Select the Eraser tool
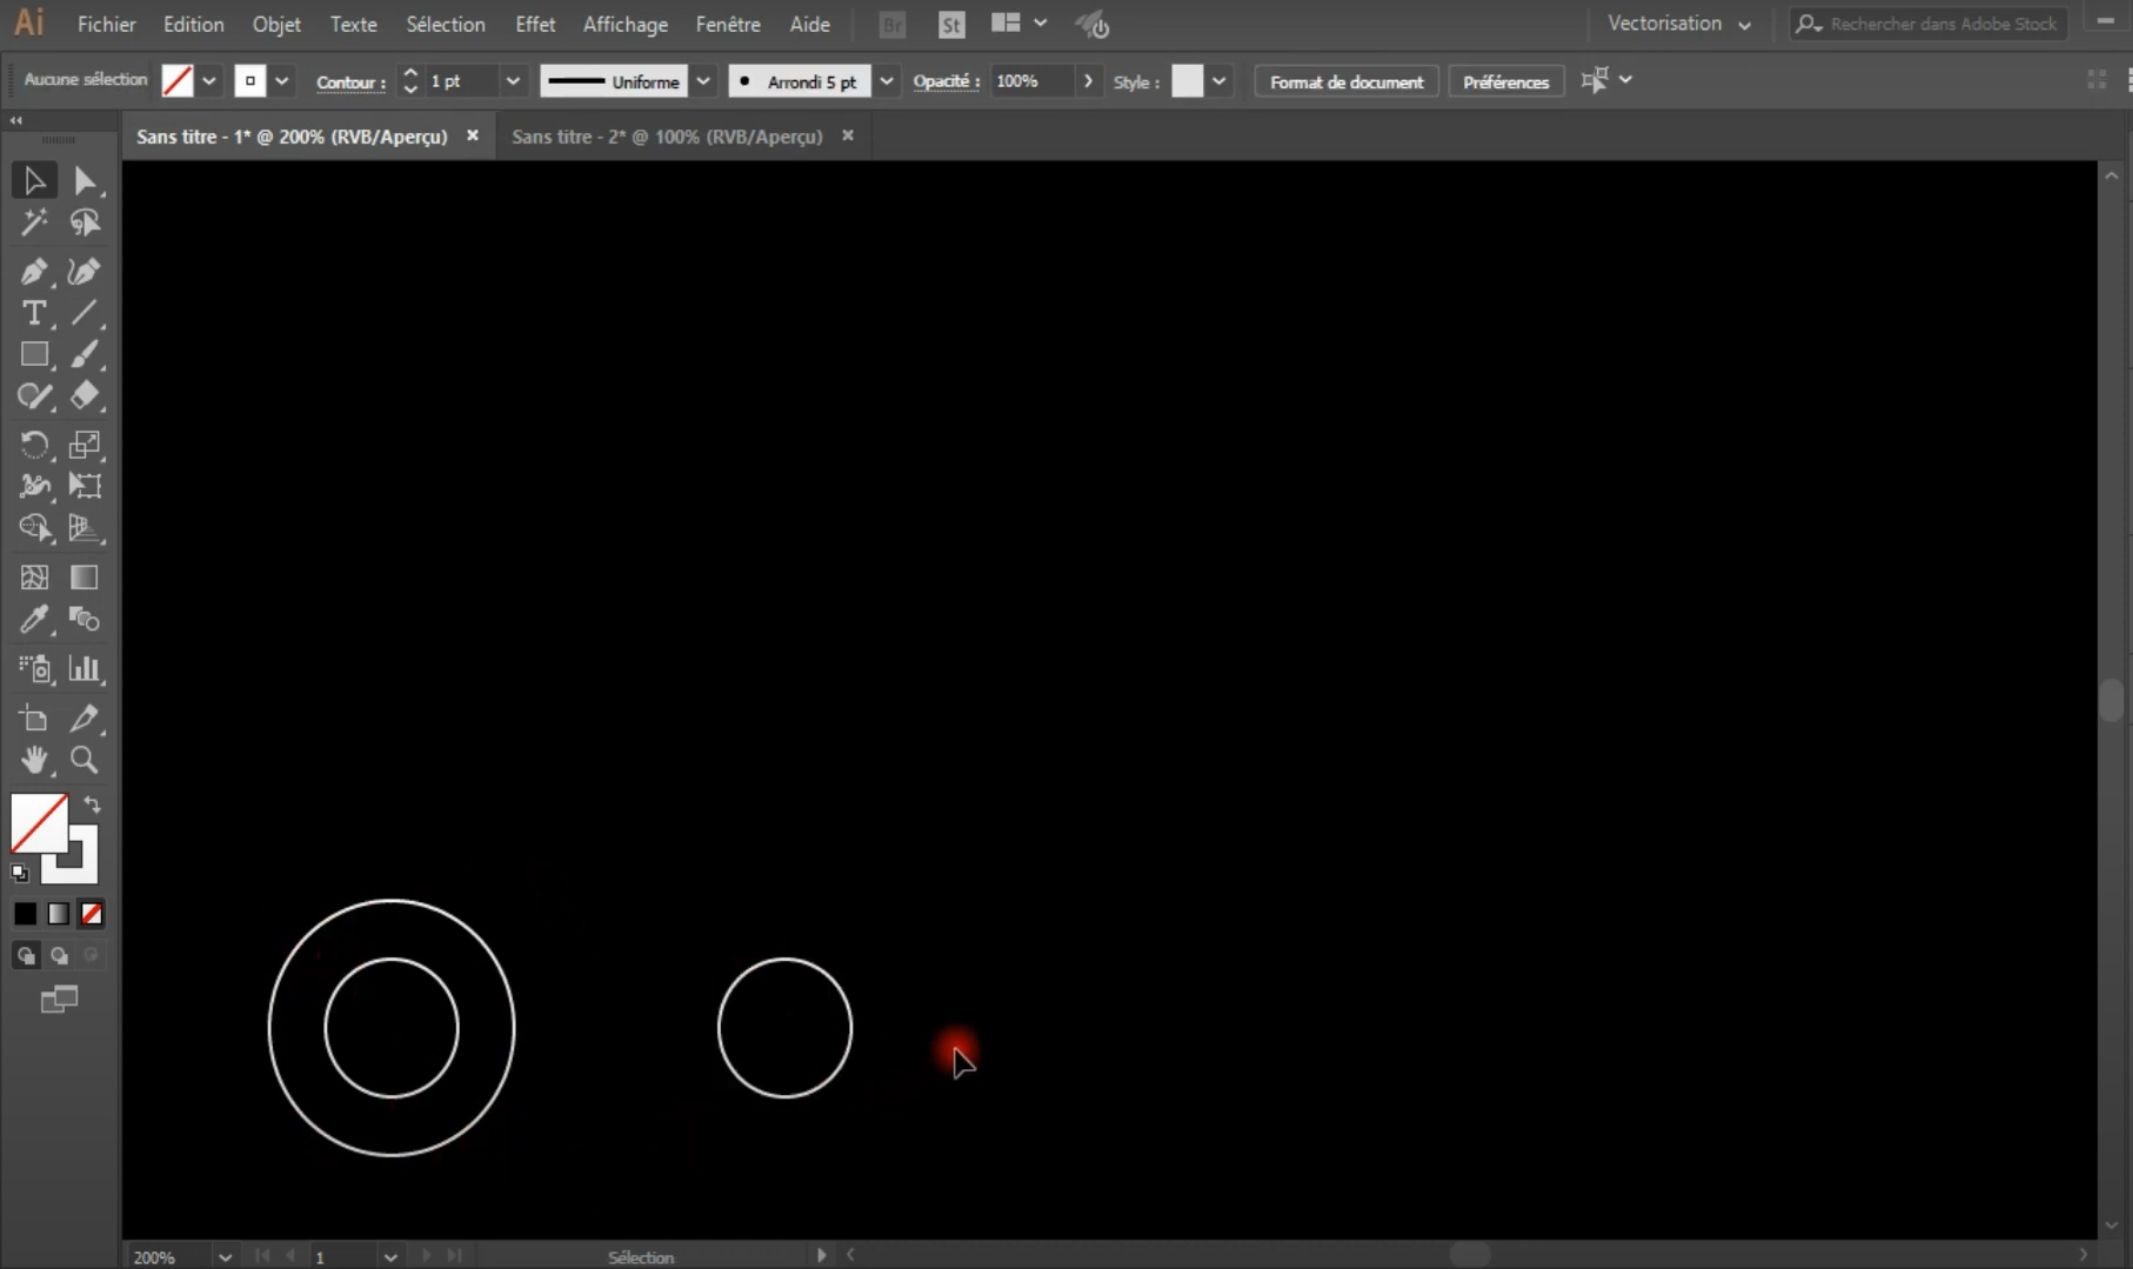 coord(85,396)
